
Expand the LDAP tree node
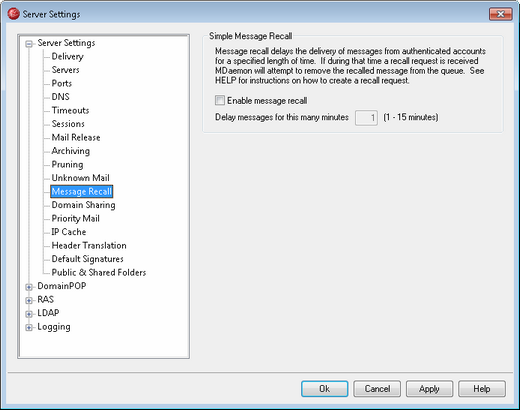[29, 314]
